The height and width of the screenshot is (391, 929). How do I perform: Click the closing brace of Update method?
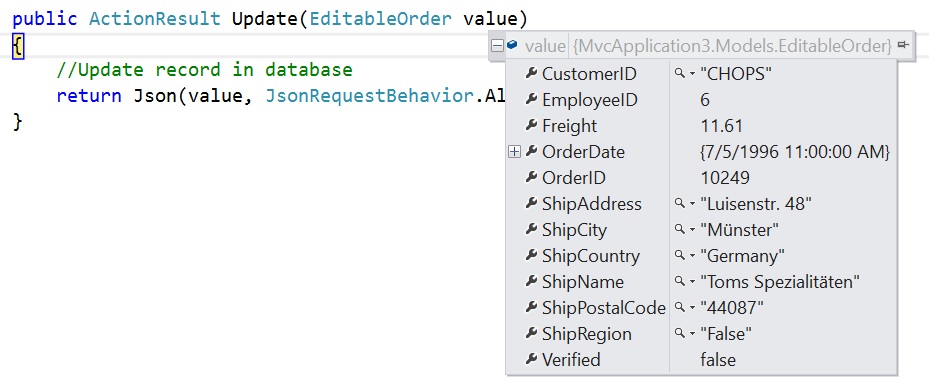pyautogui.click(x=18, y=122)
